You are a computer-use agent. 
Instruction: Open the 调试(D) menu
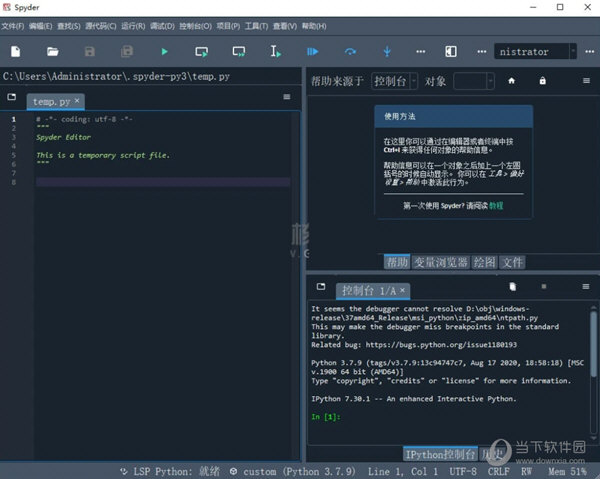[x=162, y=26]
